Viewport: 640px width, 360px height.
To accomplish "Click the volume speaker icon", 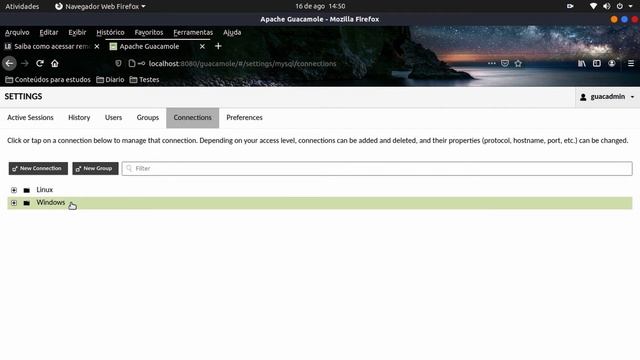I will (607, 6).
